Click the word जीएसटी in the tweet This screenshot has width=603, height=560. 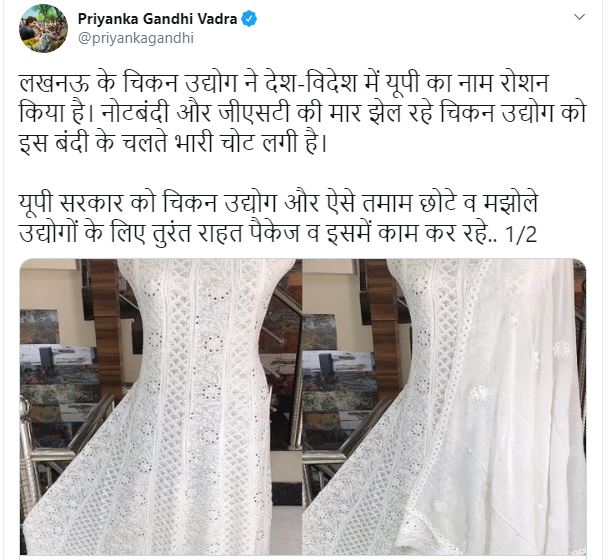tap(258, 113)
